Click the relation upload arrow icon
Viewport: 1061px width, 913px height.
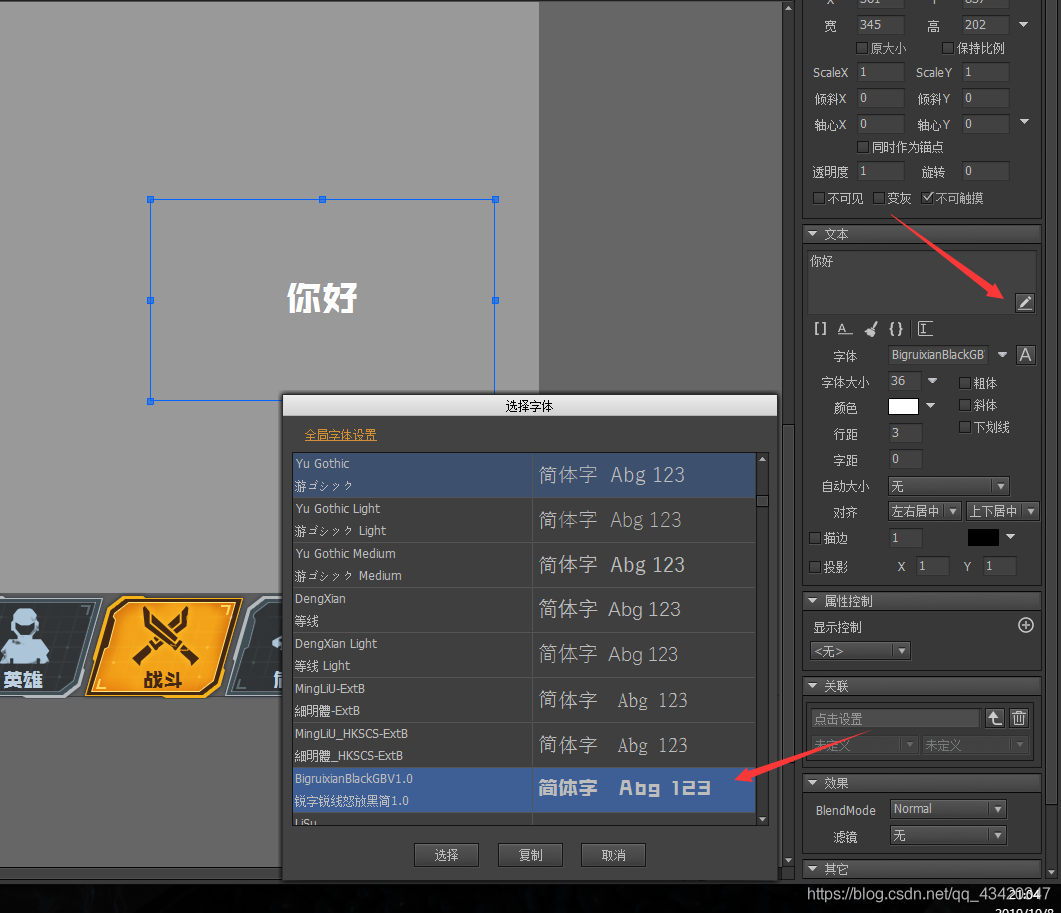pos(995,718)
